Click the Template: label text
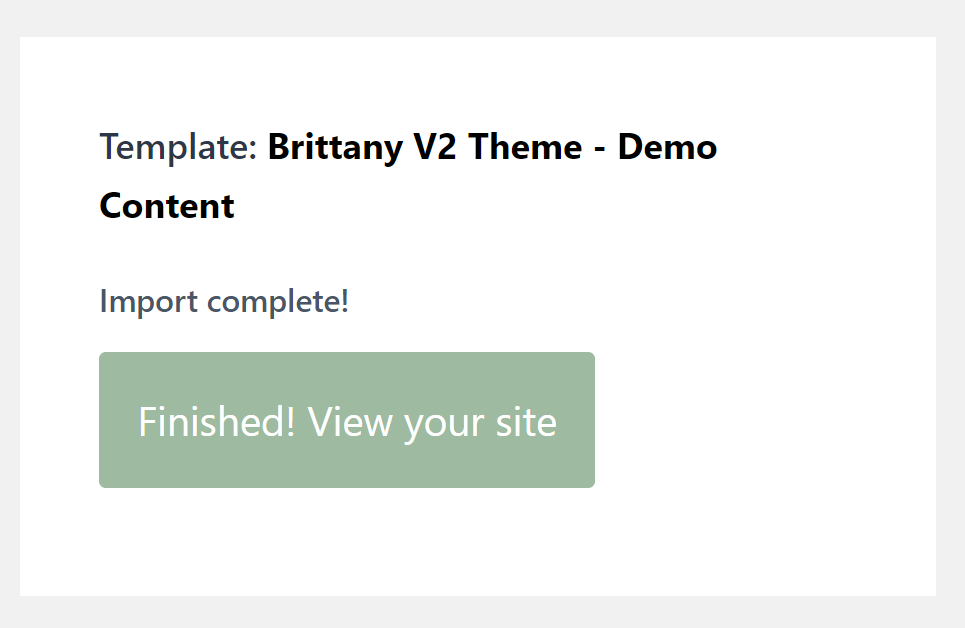 (x=178, y=148)
